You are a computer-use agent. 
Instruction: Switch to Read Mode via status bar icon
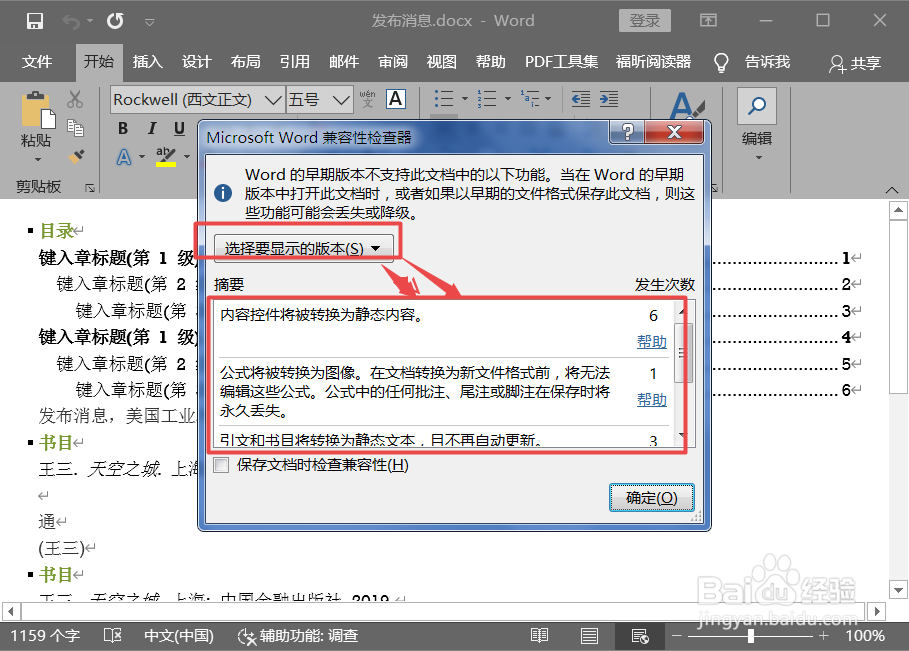(539, 635)
